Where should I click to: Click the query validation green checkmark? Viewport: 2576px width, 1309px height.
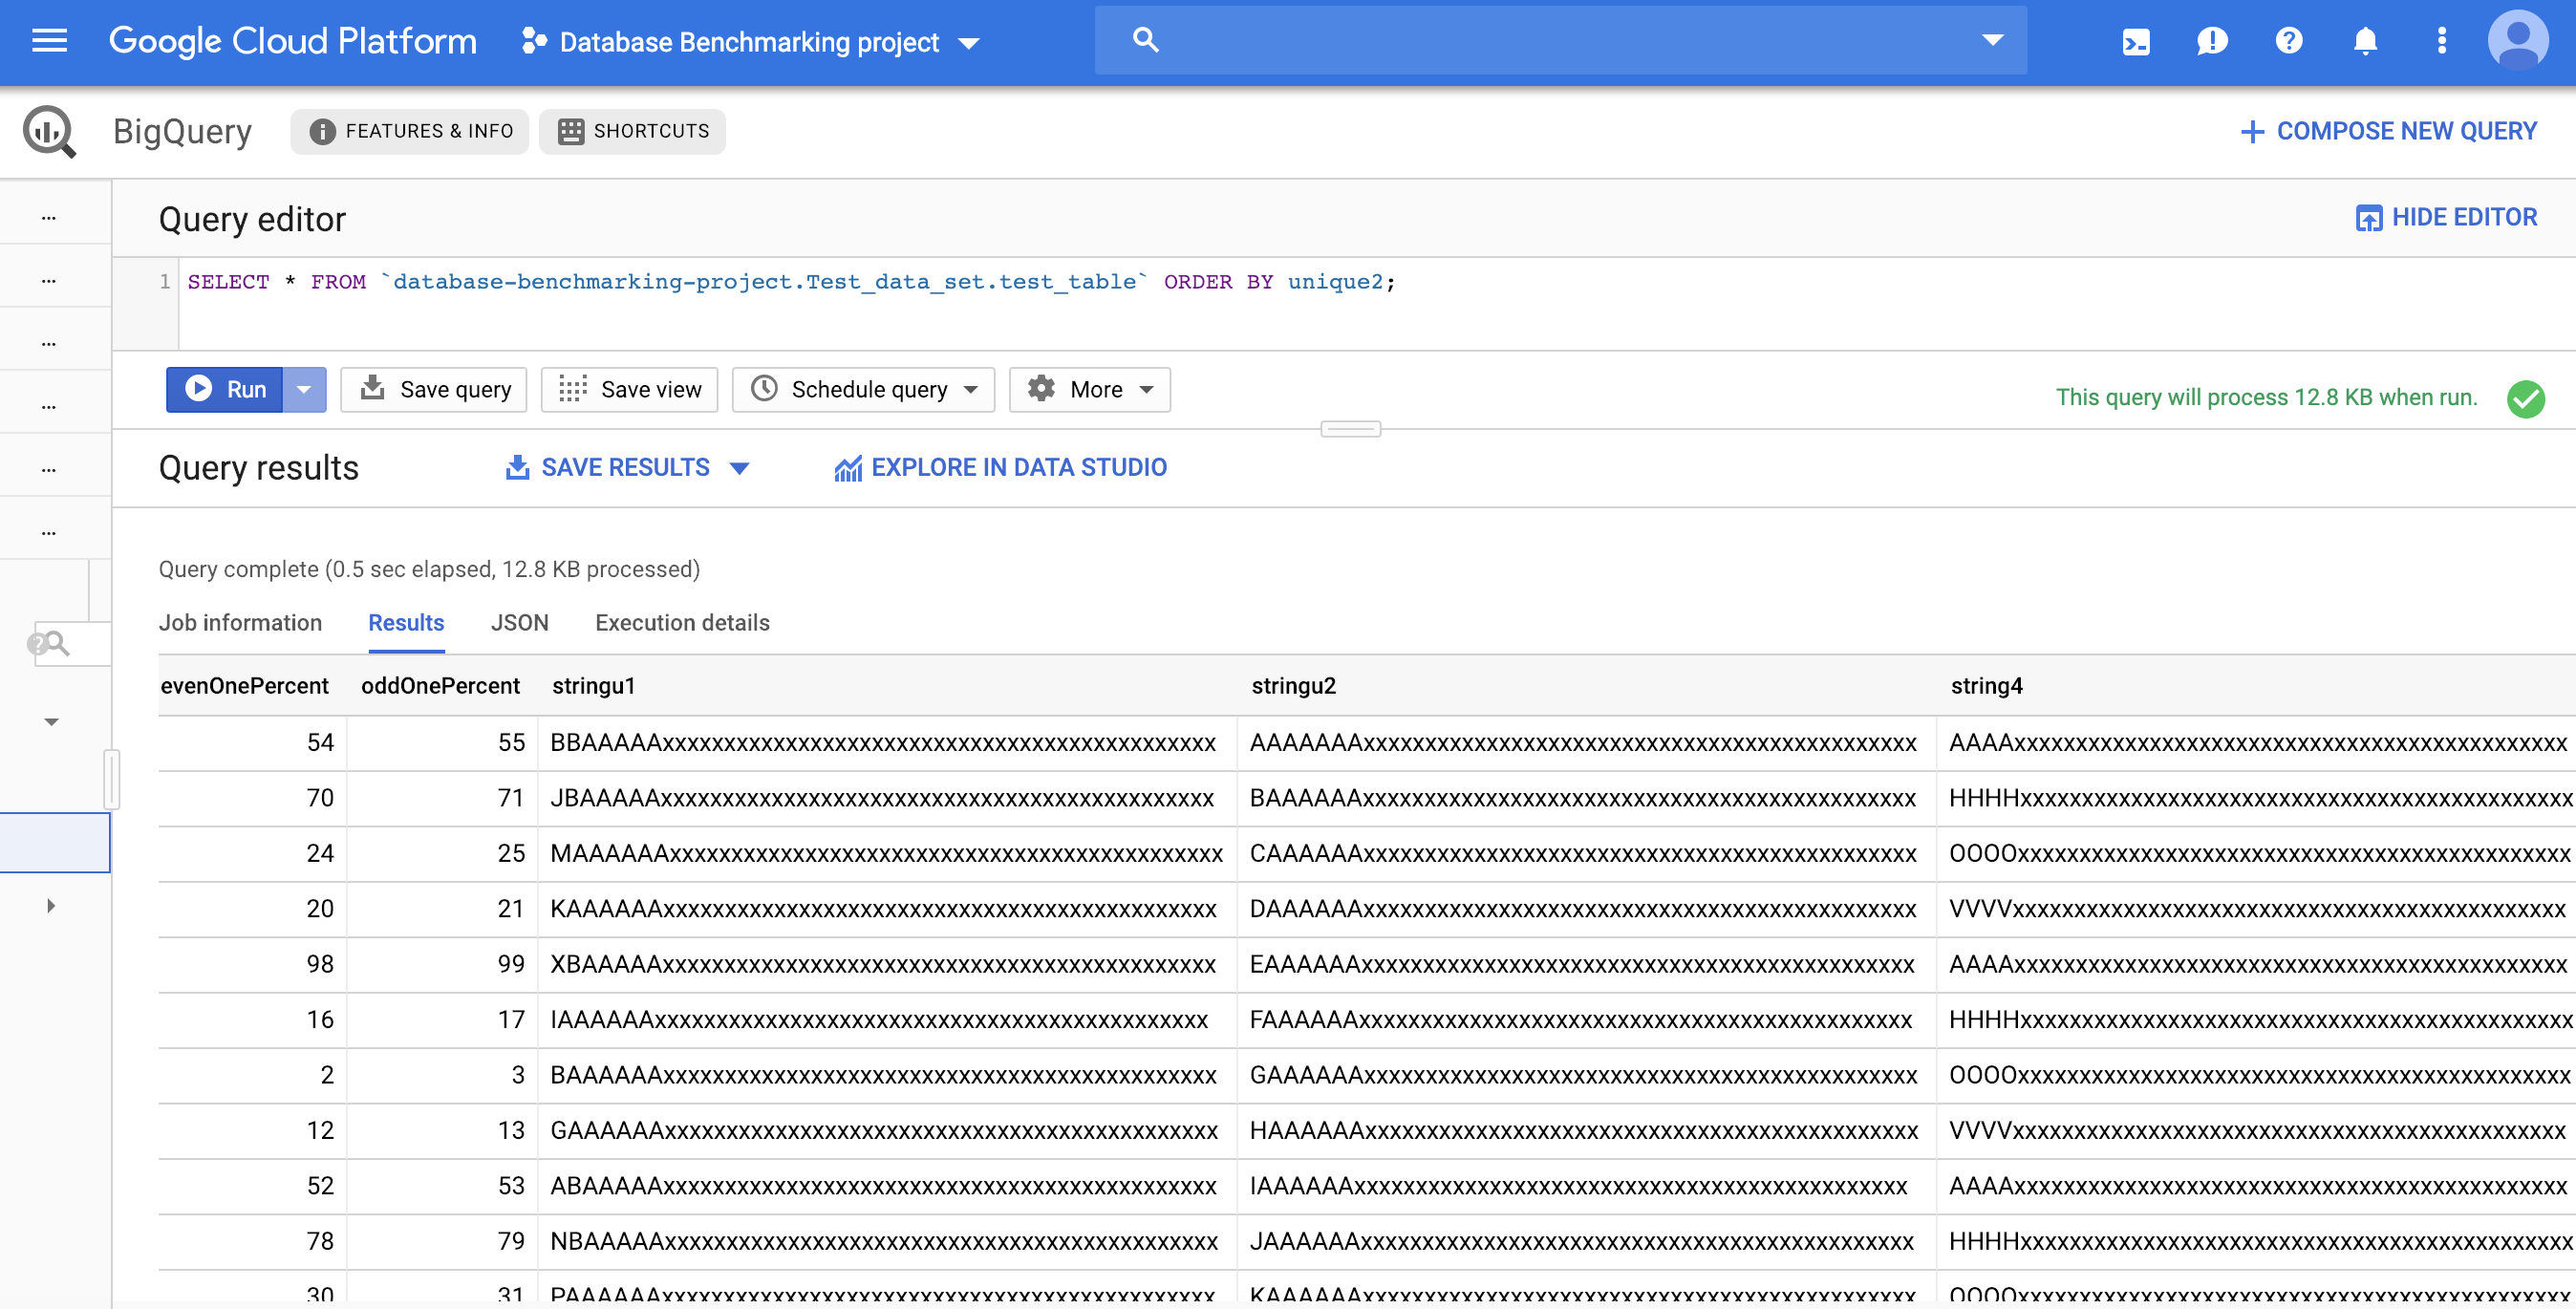pyautogui.click(x=2525, y=398)
